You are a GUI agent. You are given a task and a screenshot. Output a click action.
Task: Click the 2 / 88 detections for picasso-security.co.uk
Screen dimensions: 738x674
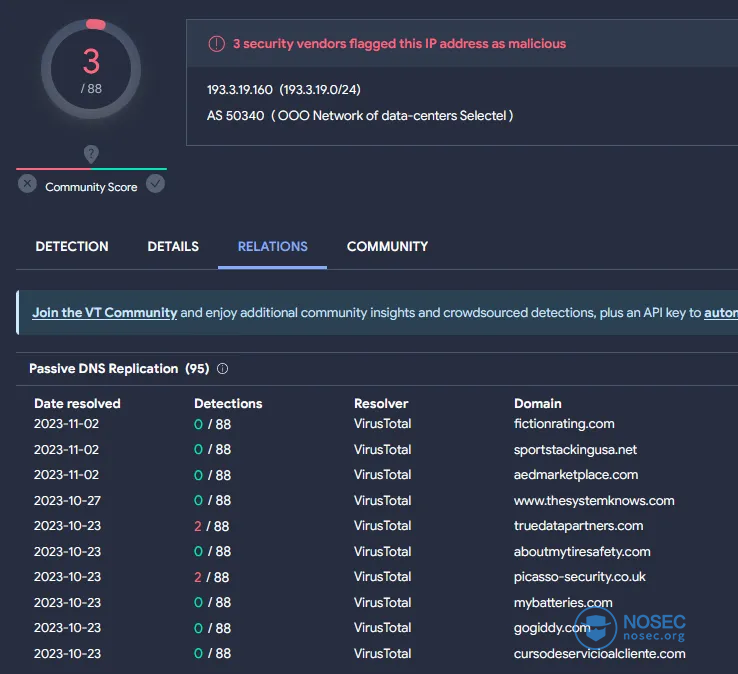click(211, 577)
